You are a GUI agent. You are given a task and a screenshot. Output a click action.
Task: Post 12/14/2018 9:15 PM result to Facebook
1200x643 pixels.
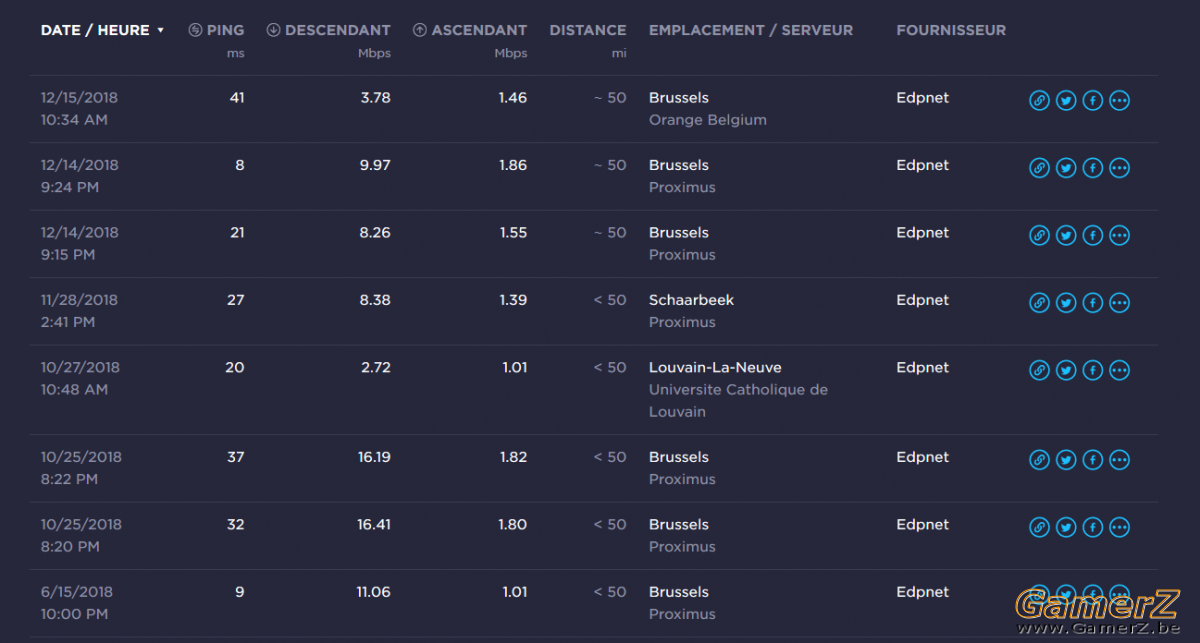point(1093,236)
